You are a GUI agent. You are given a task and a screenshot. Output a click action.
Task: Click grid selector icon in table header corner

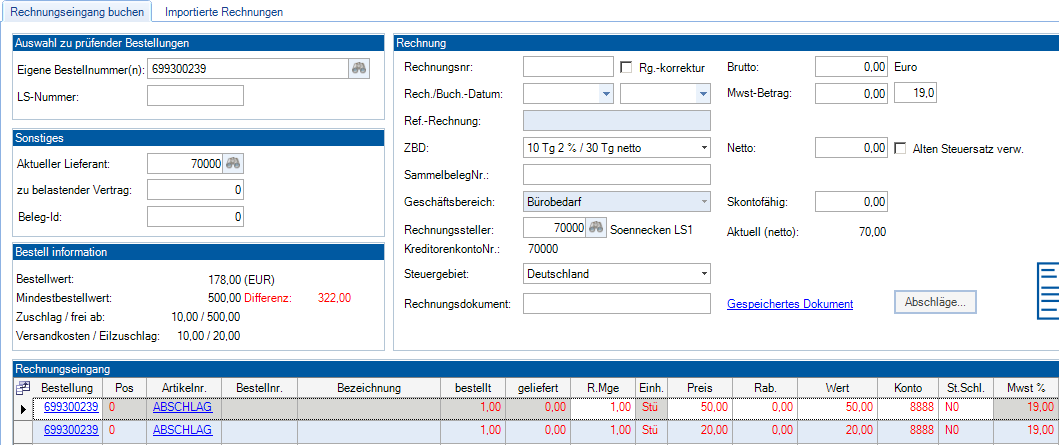[24, 387]
